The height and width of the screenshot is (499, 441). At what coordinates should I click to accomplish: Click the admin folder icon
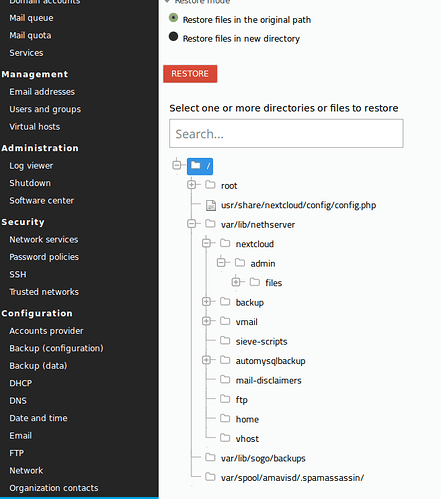240,263
